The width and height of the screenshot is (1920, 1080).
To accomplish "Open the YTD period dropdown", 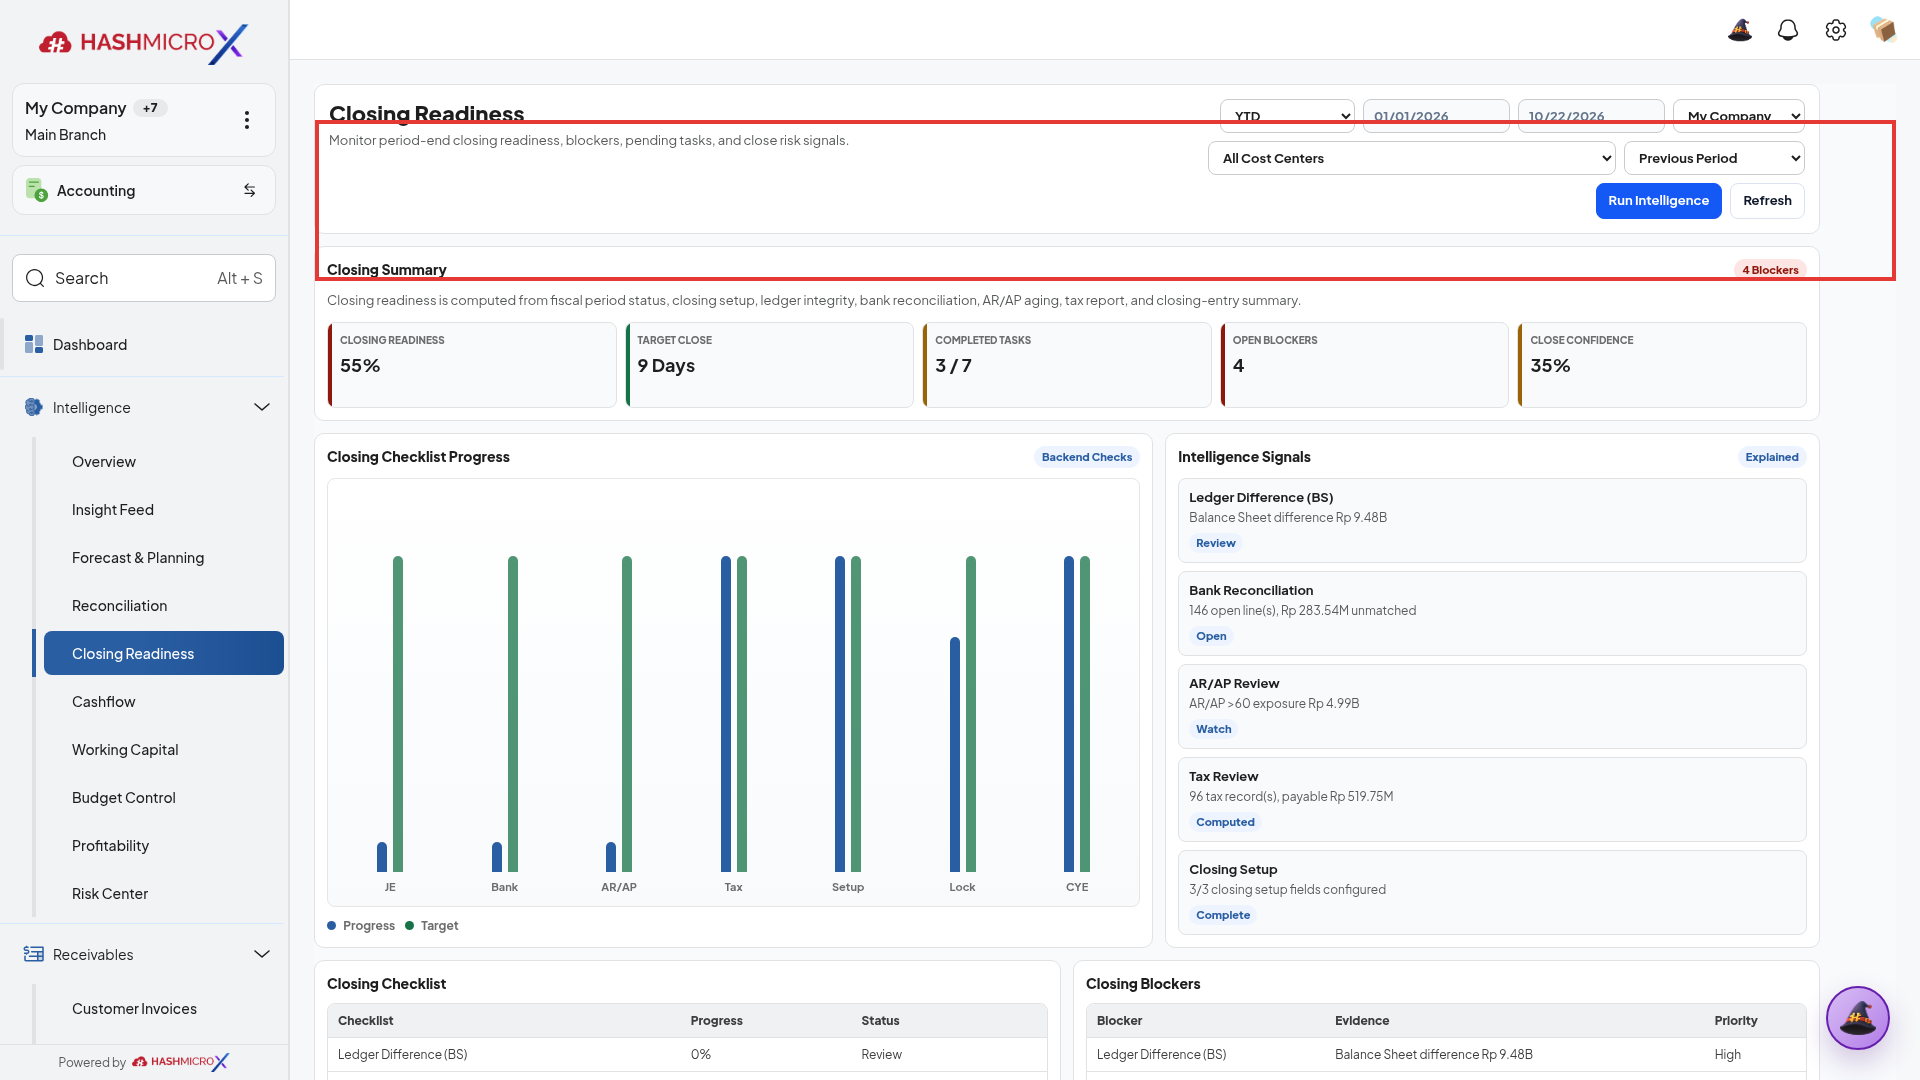I will [x=1287, y=116].
